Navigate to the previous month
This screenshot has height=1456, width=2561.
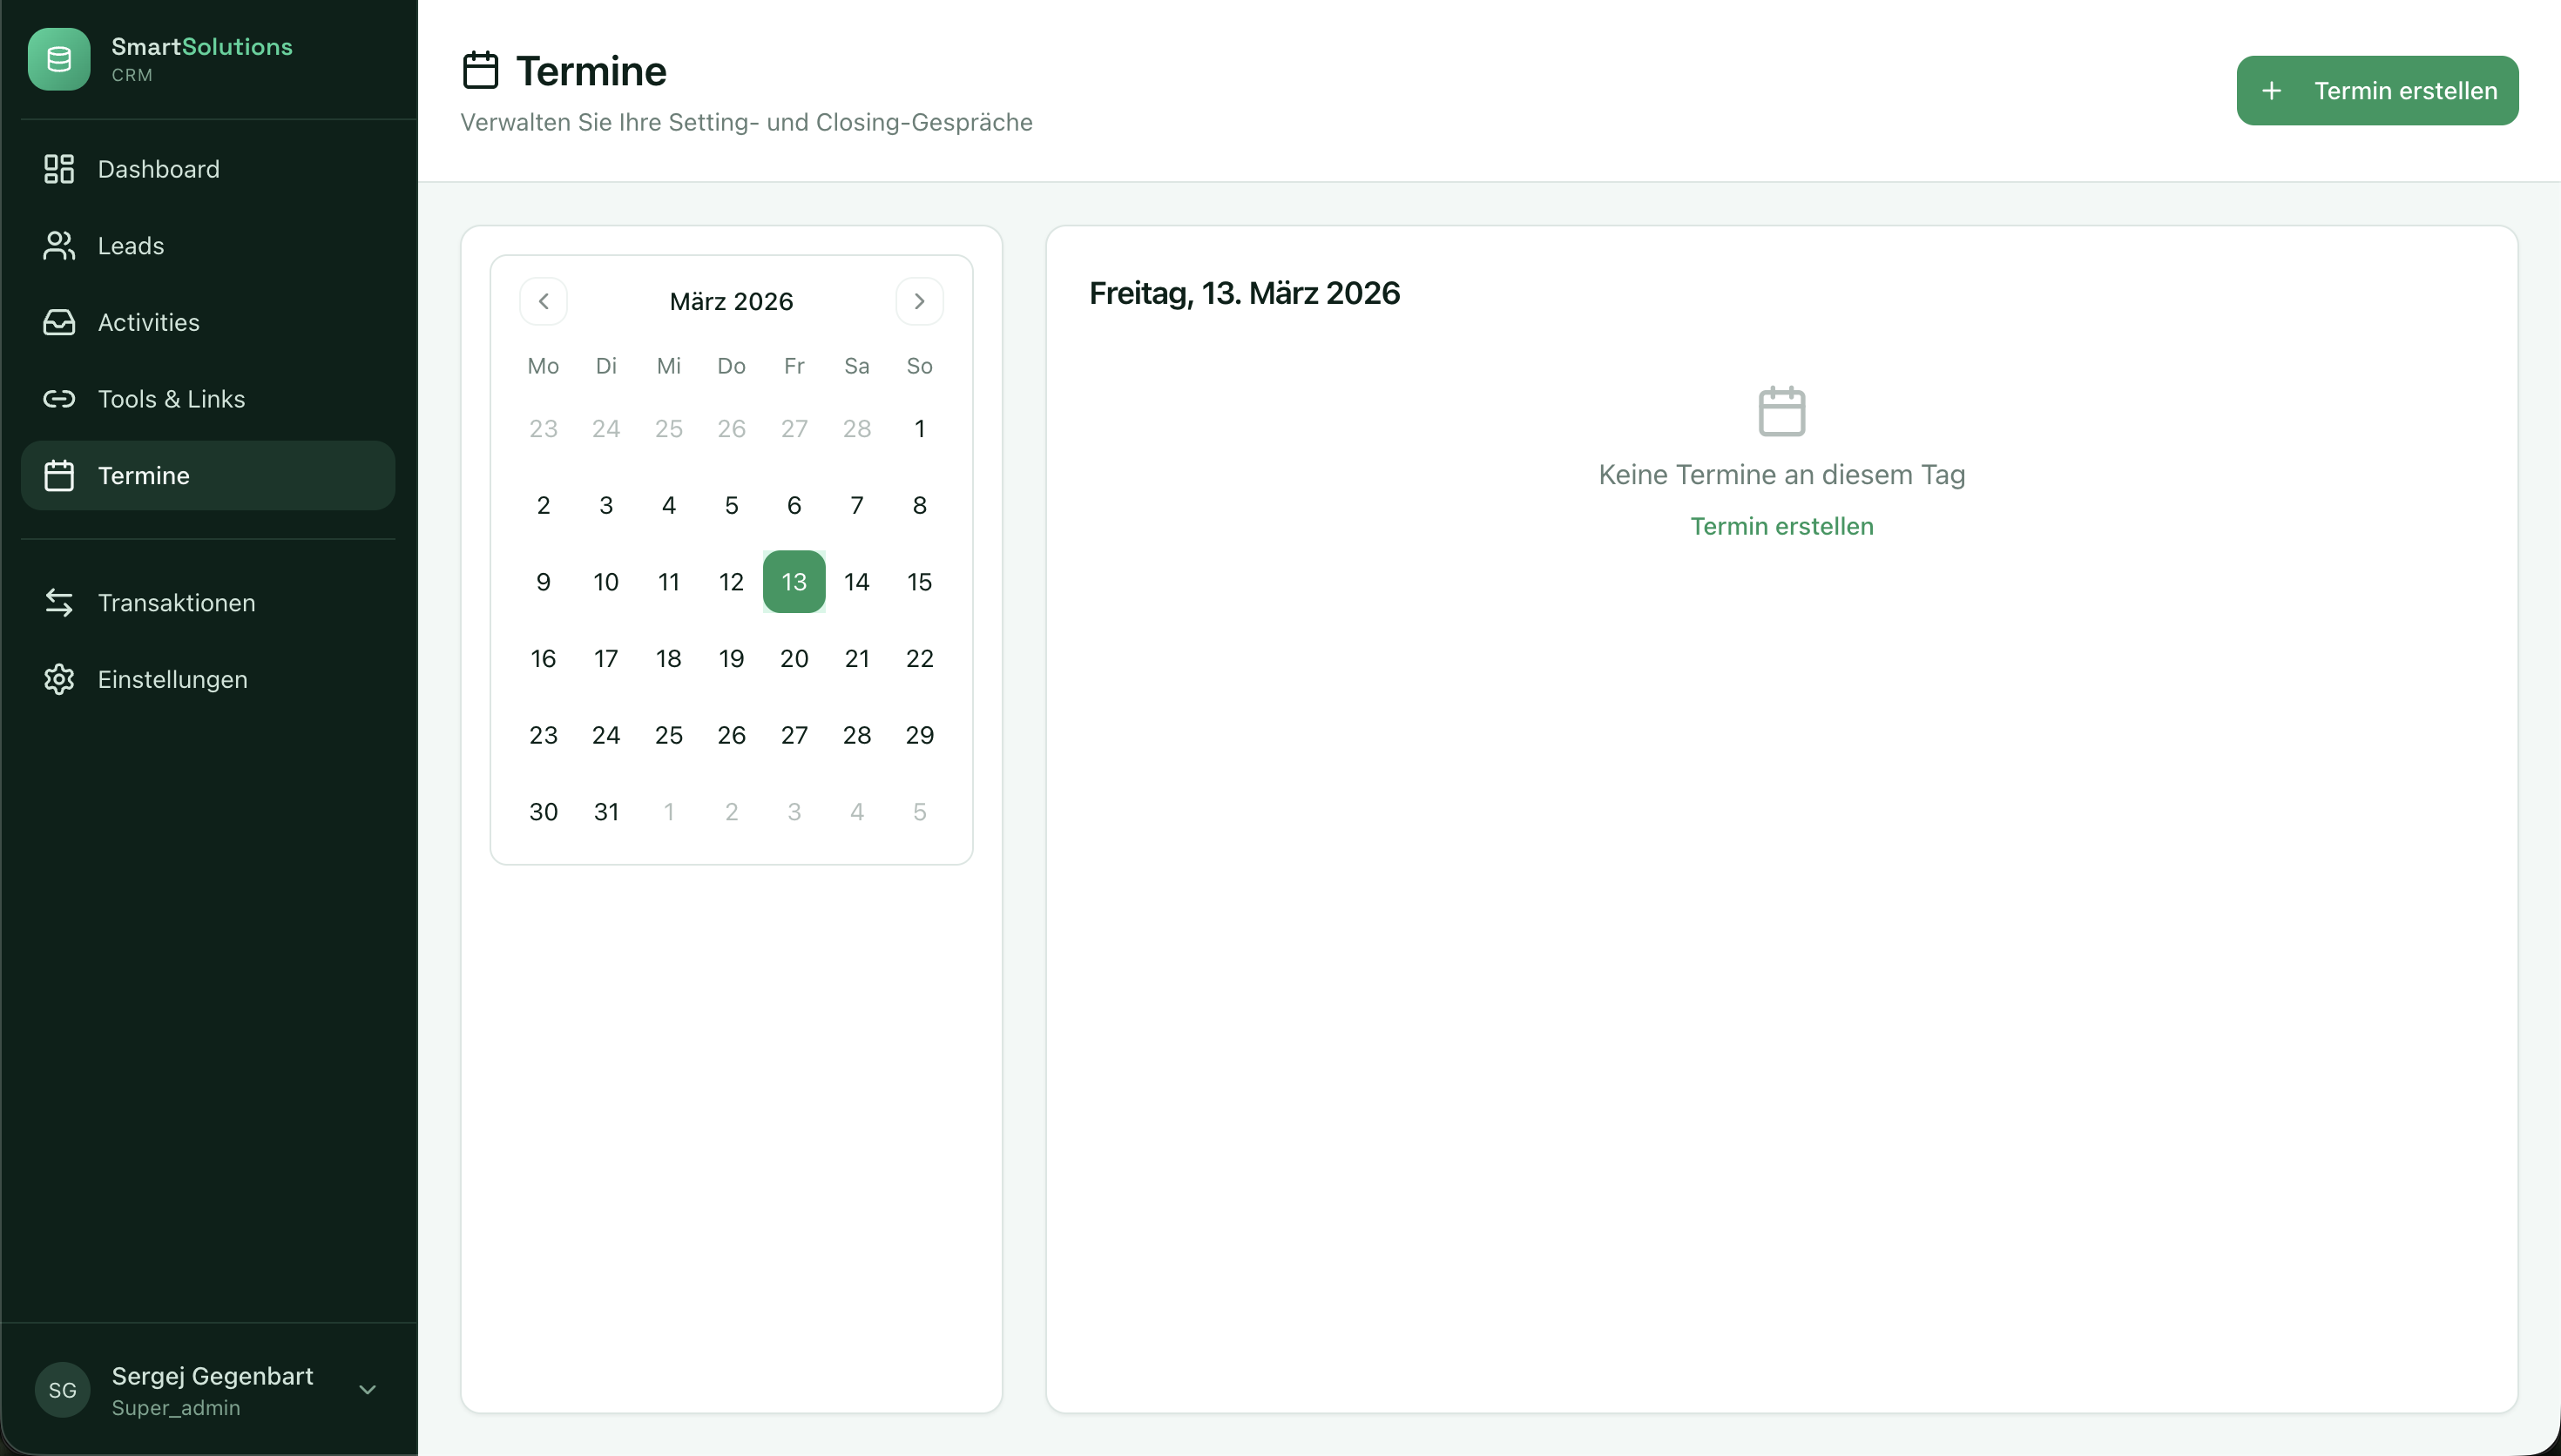point(544,301)
